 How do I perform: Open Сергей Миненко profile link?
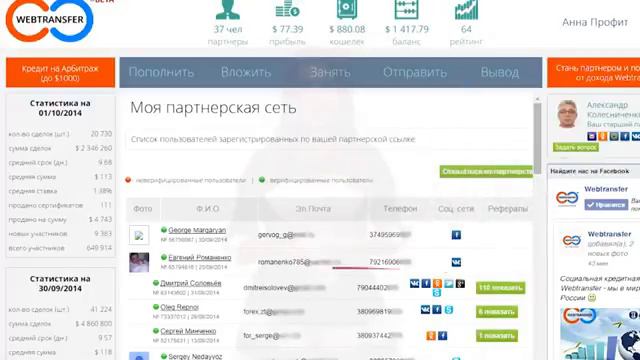click(188, 331)
